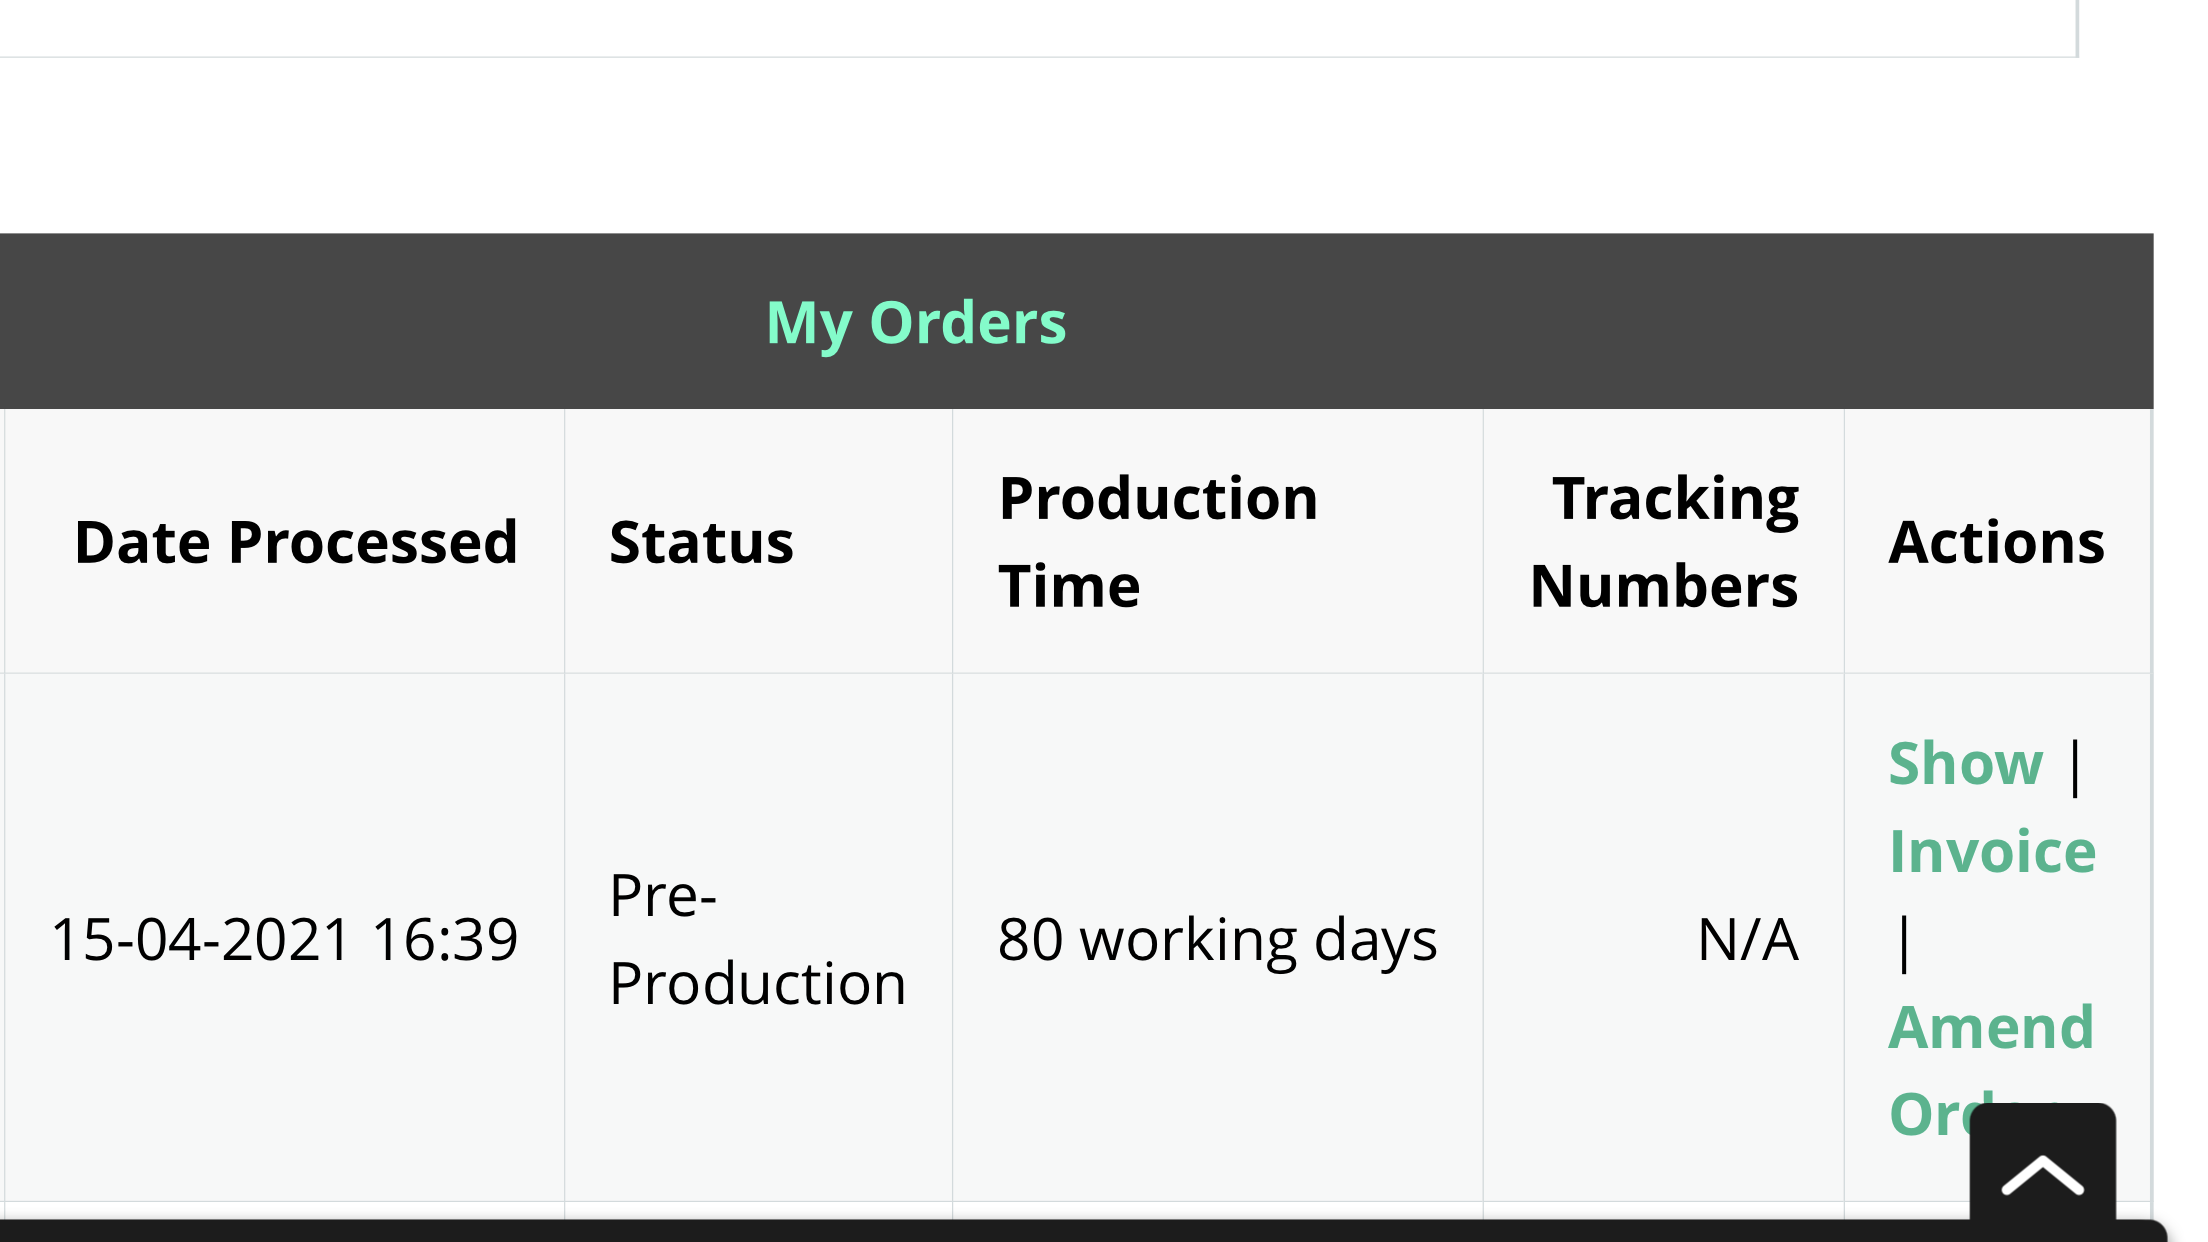This screenshot has width=2208, height=1242.
Task: Click the Pre-Production status cell
Action: click(759, 939)
